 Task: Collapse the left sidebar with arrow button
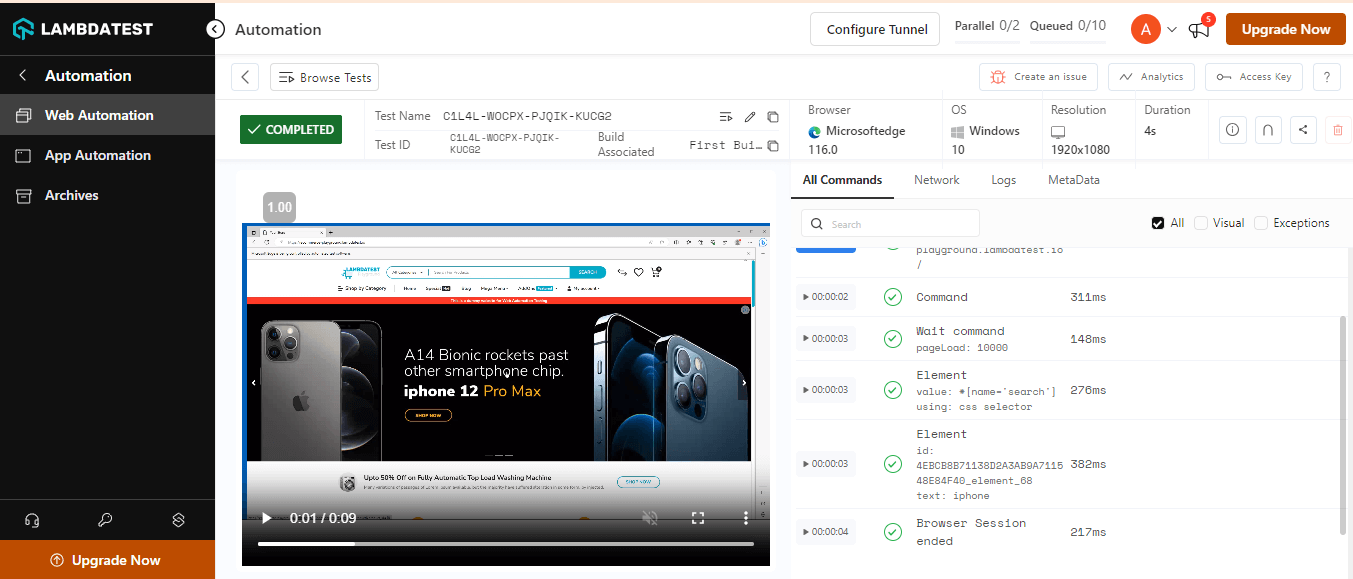[215, 29]
